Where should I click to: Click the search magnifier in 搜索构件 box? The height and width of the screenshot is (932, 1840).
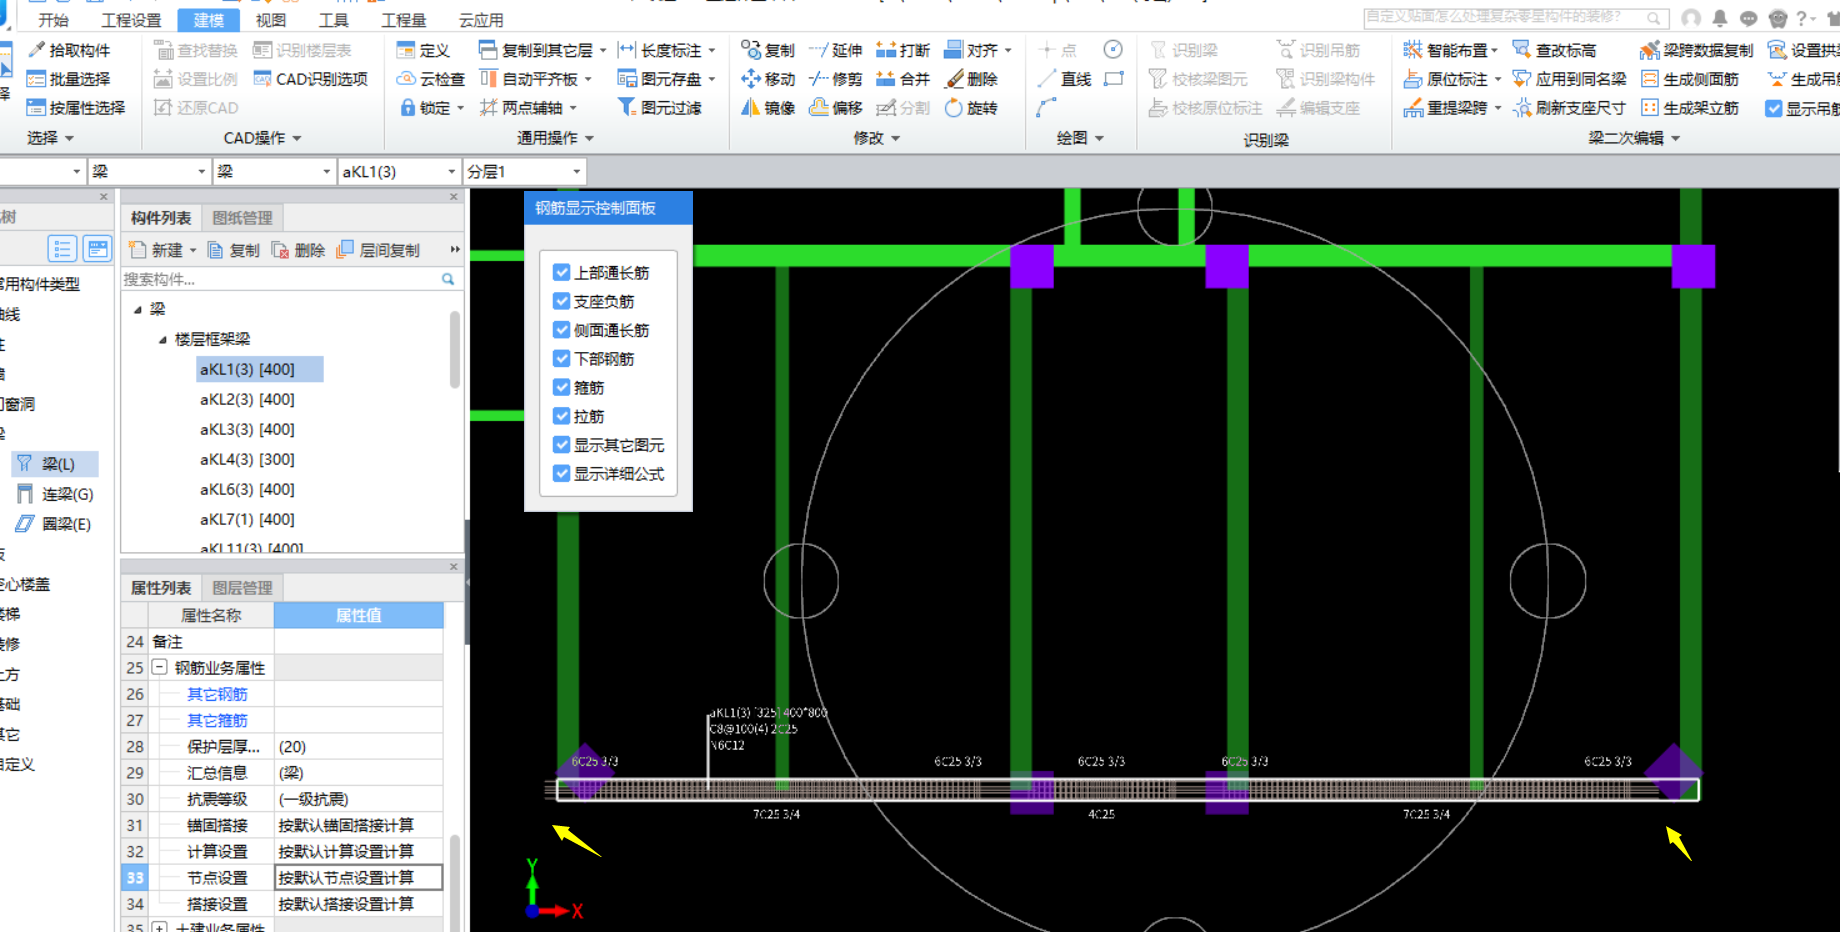(448, 280)
